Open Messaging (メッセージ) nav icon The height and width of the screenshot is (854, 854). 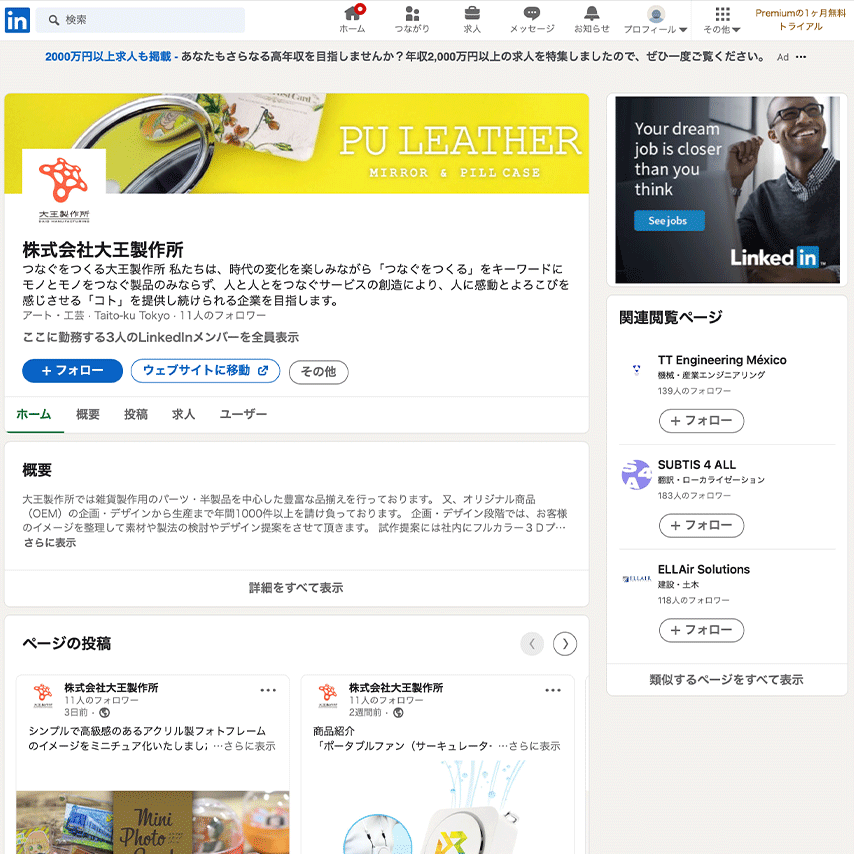tap(532, 19)
